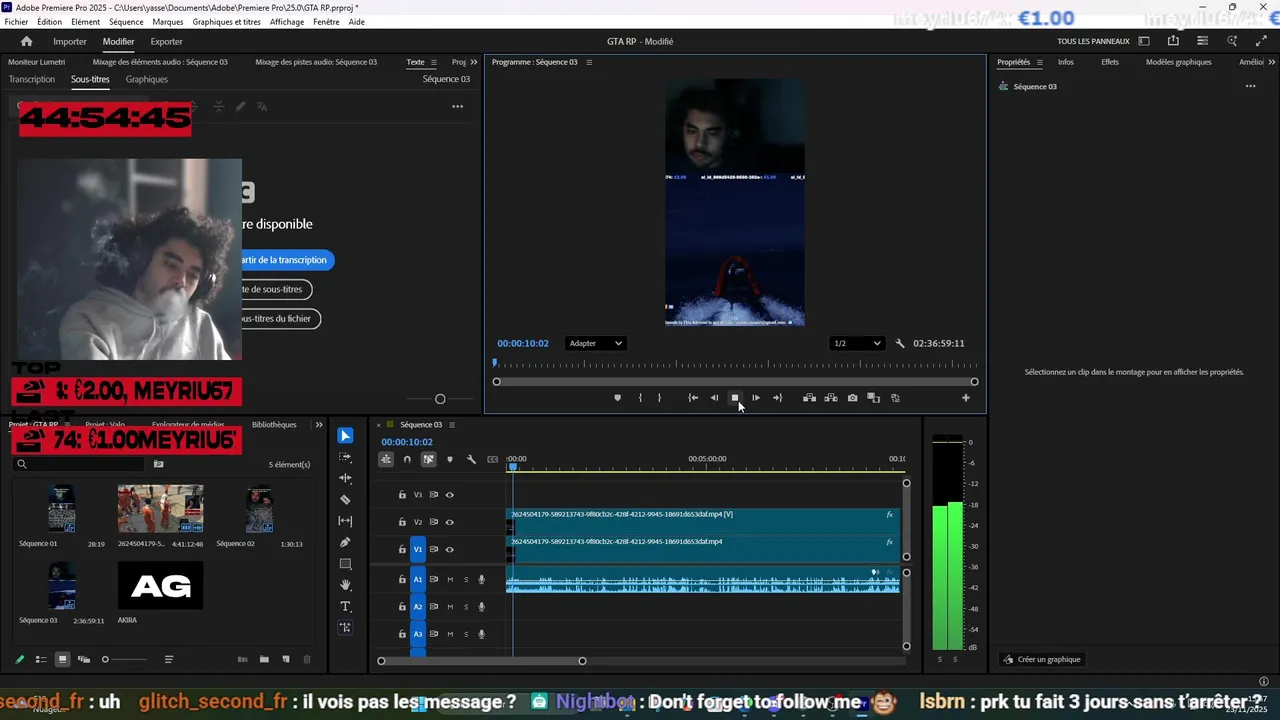Toggle V2 track visibility eye

449,522
